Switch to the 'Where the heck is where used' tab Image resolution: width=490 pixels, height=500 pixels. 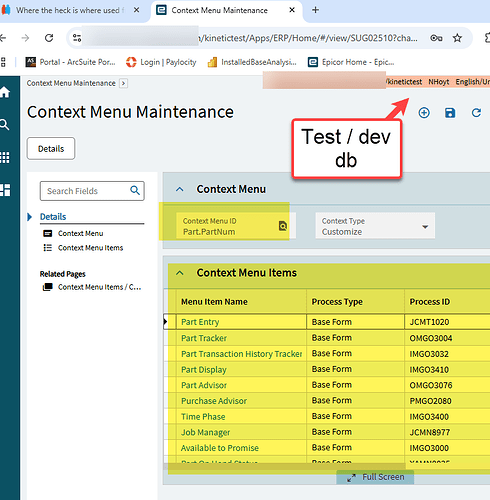[70, 10]
